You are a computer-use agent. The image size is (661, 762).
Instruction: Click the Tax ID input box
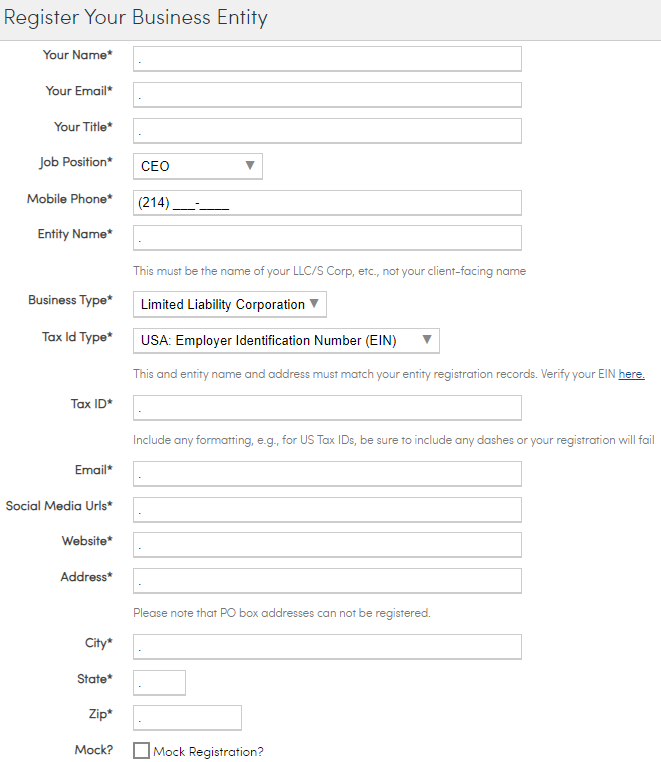pos(327,408)
